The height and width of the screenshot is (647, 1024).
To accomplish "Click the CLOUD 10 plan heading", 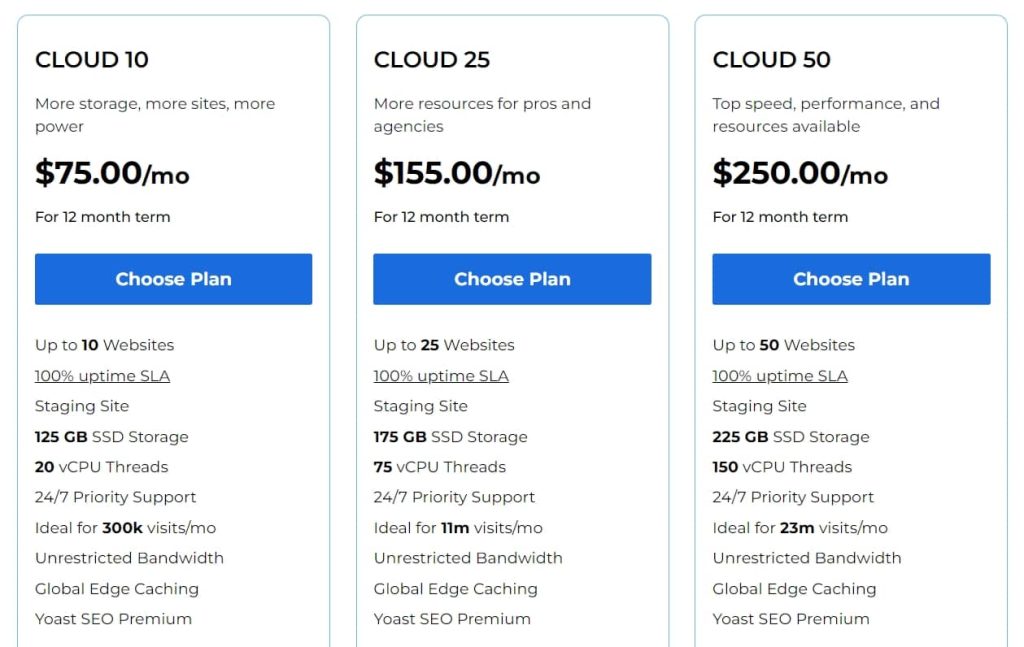I will coord(92,60).
